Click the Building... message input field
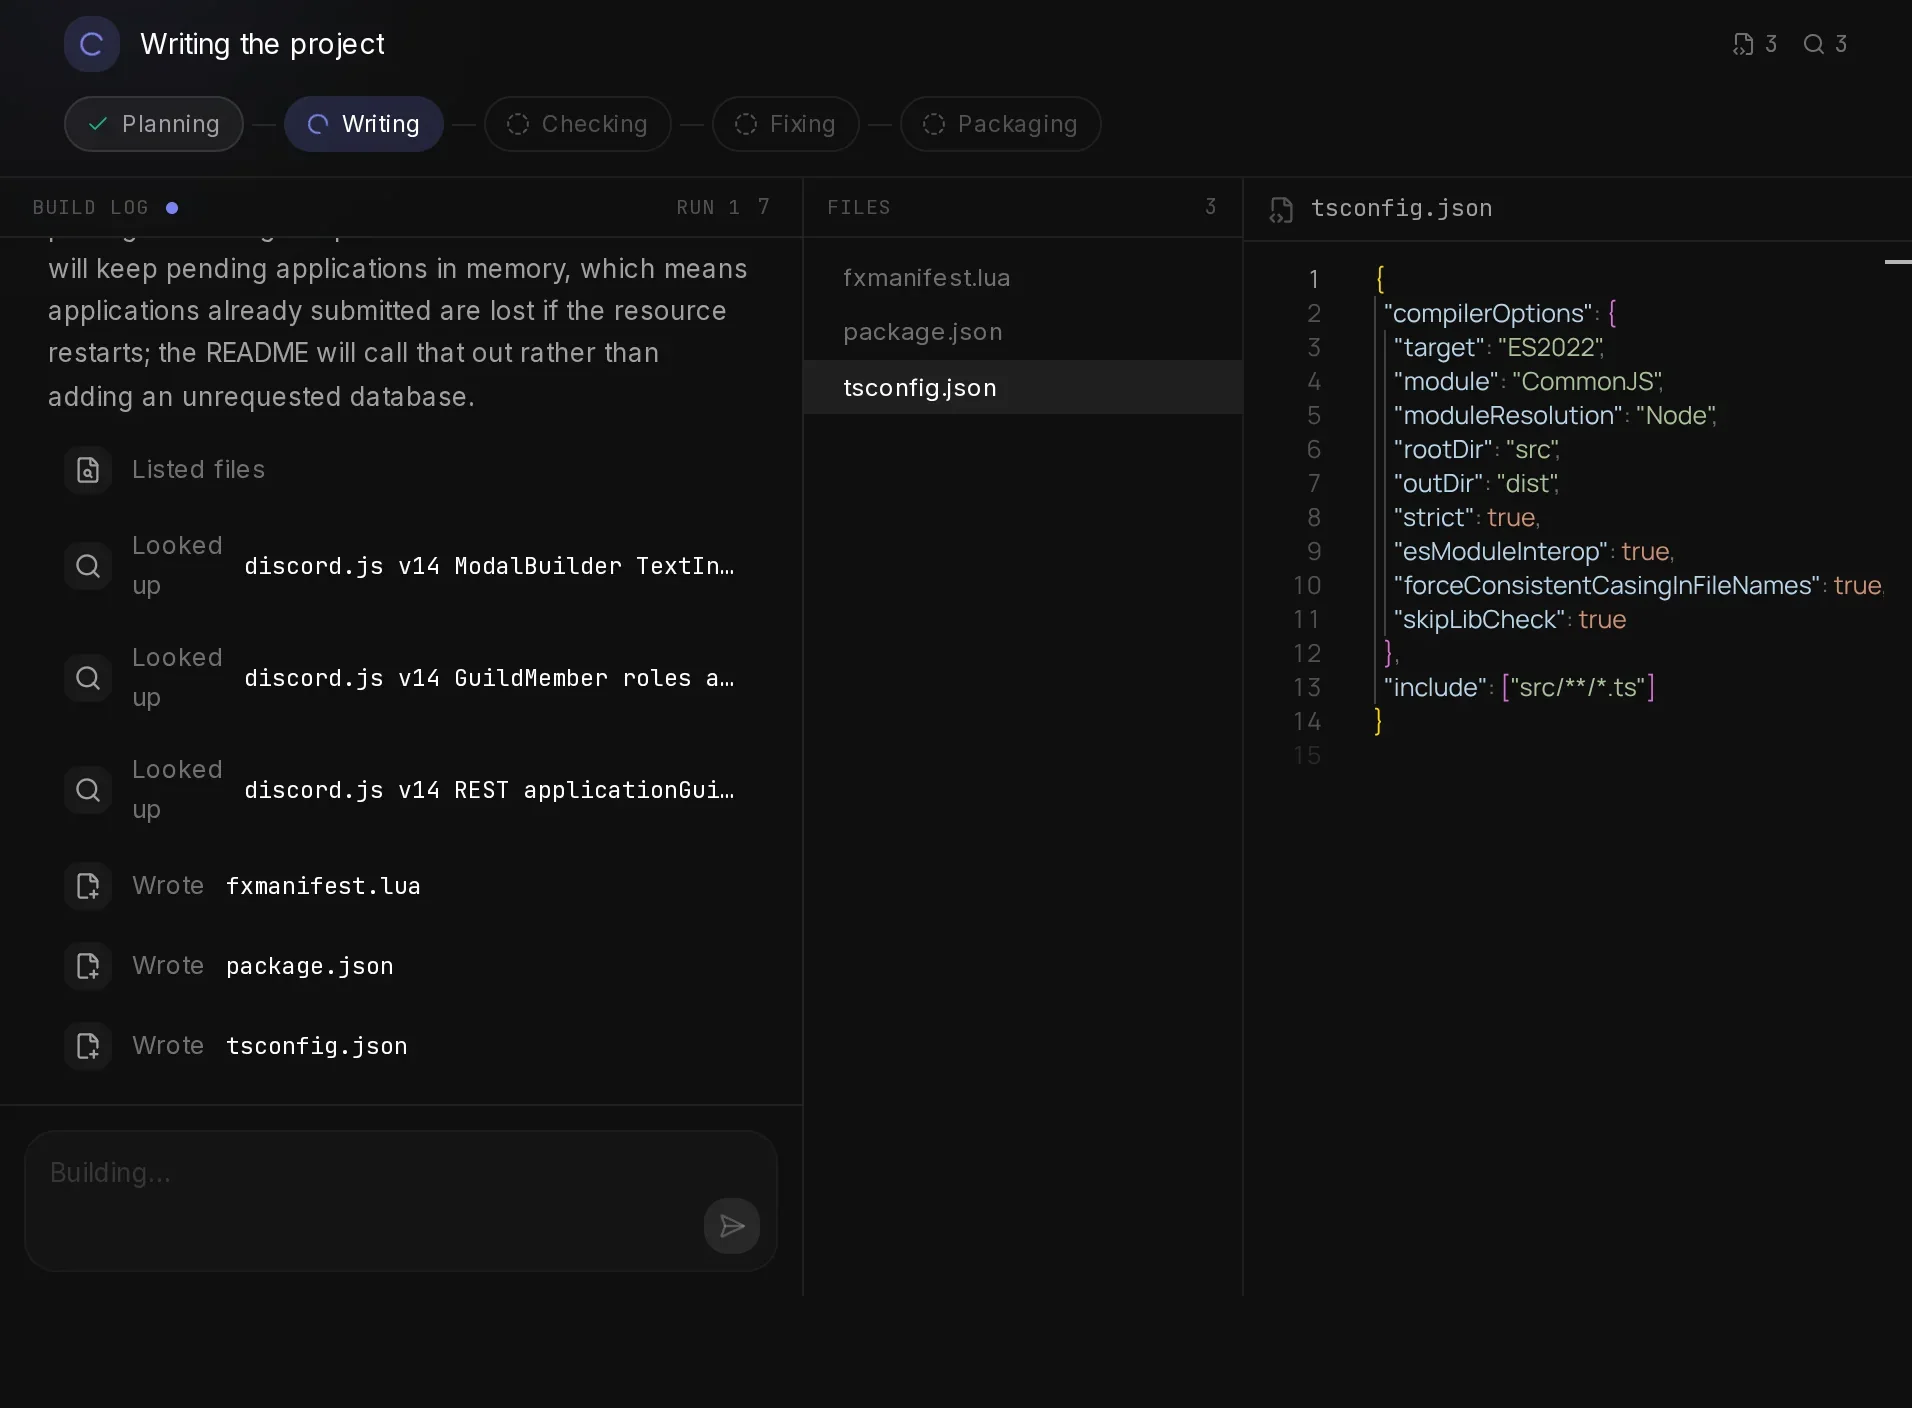This screenshot has height=1408, width=1912. click(401, 1201)
